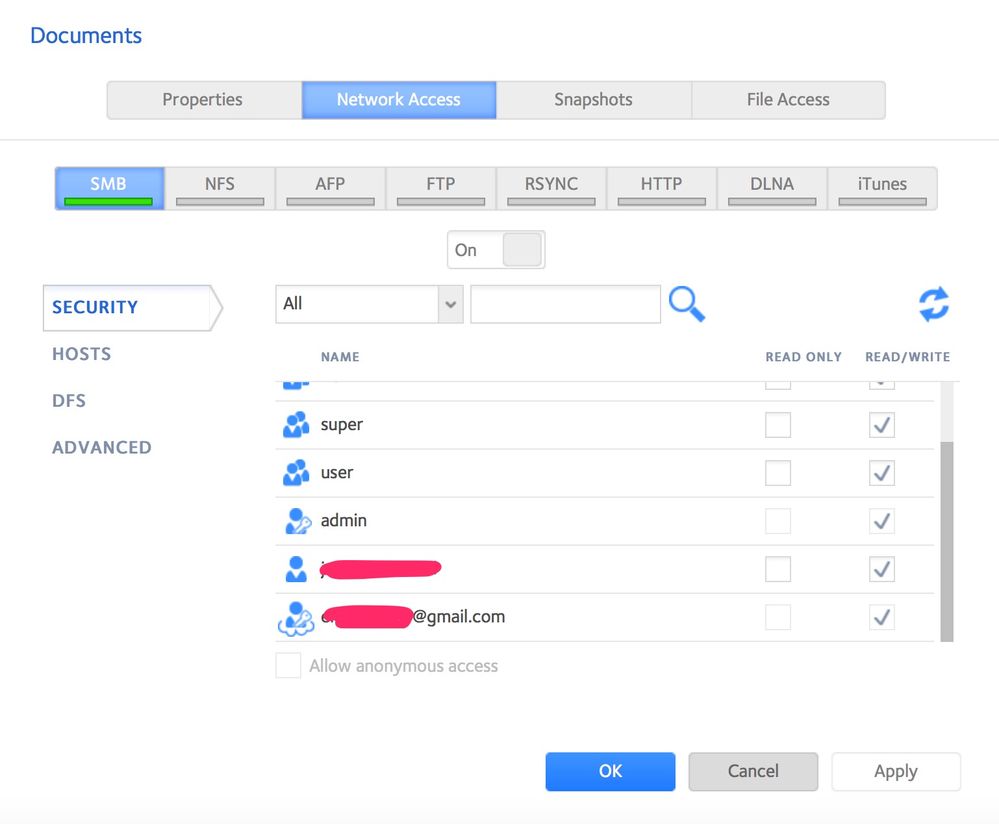
Task: Open the Snapshots tab
Action: pos(593,100)
